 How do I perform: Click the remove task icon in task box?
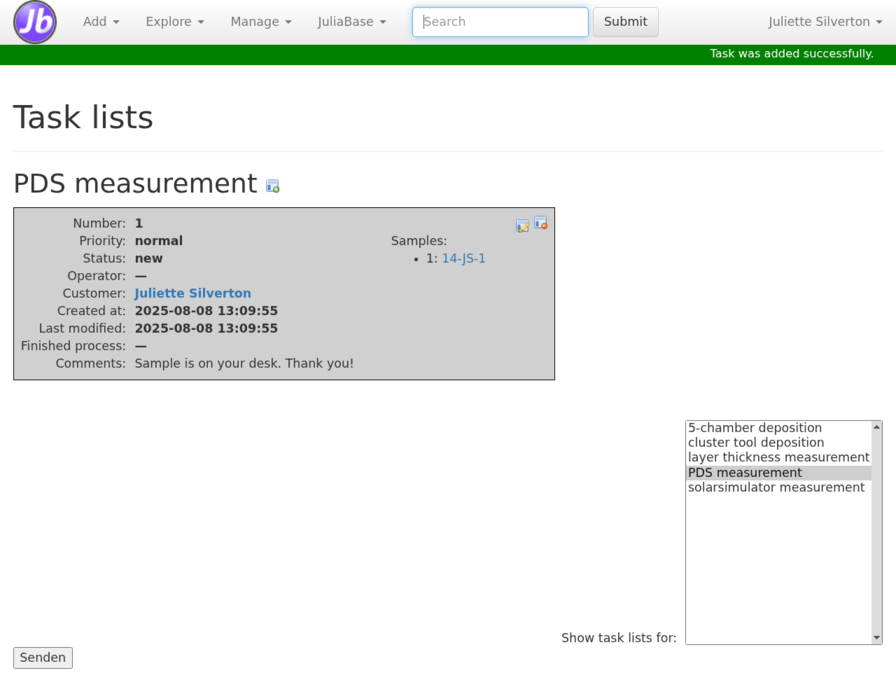[541, 222]
